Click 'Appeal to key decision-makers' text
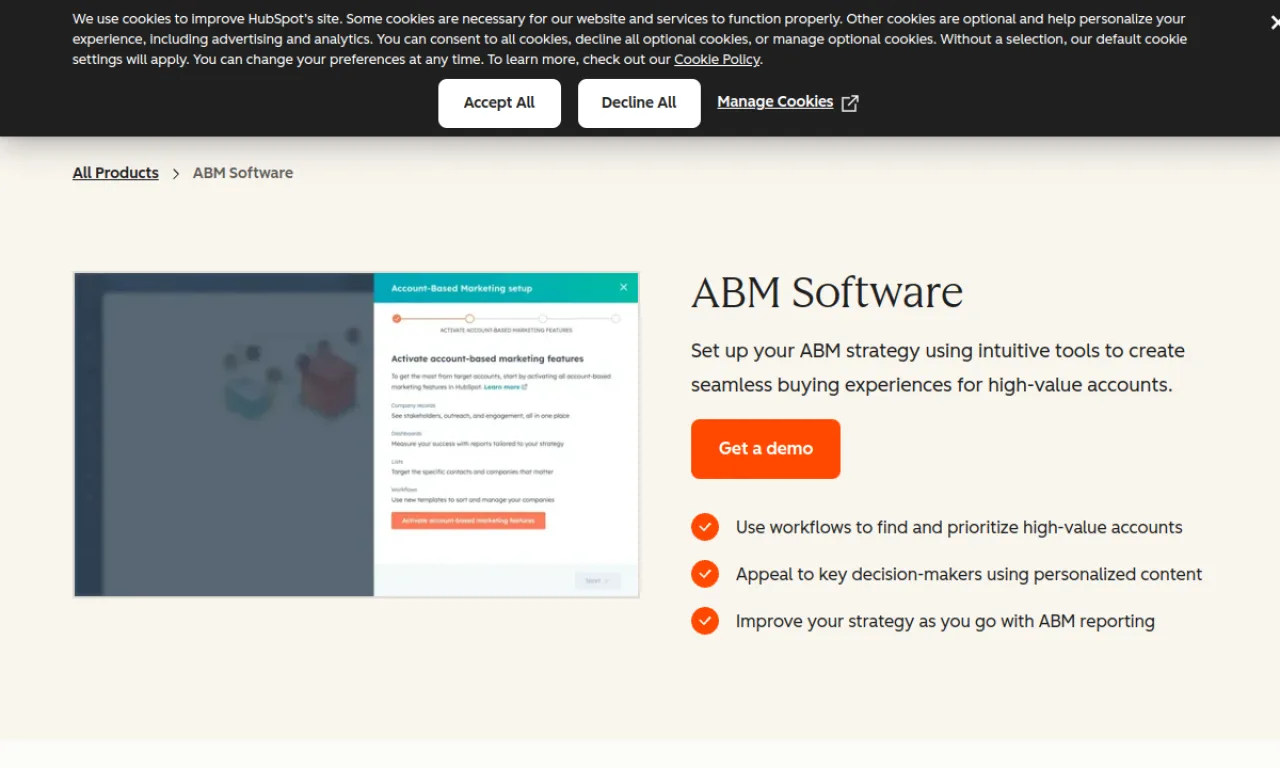 (969, 574)
